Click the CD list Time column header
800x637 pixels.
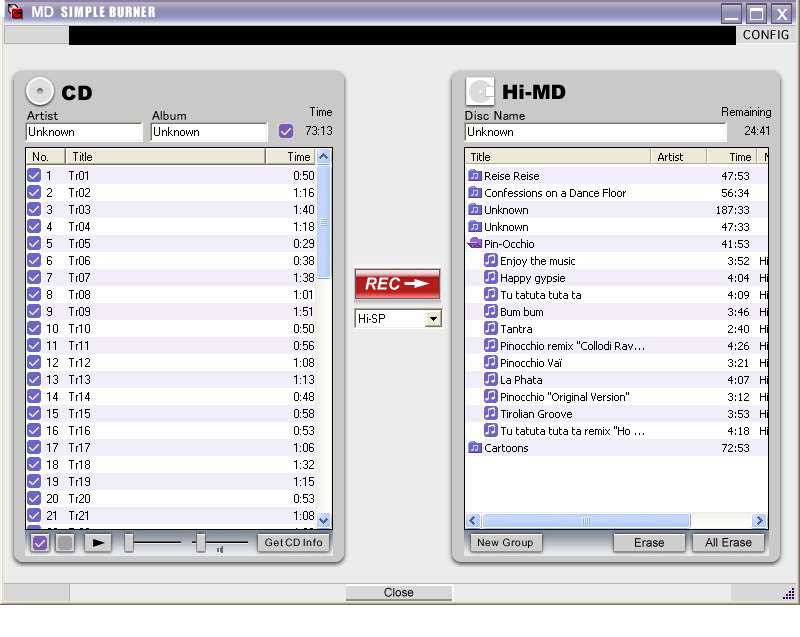coord(291,157)
